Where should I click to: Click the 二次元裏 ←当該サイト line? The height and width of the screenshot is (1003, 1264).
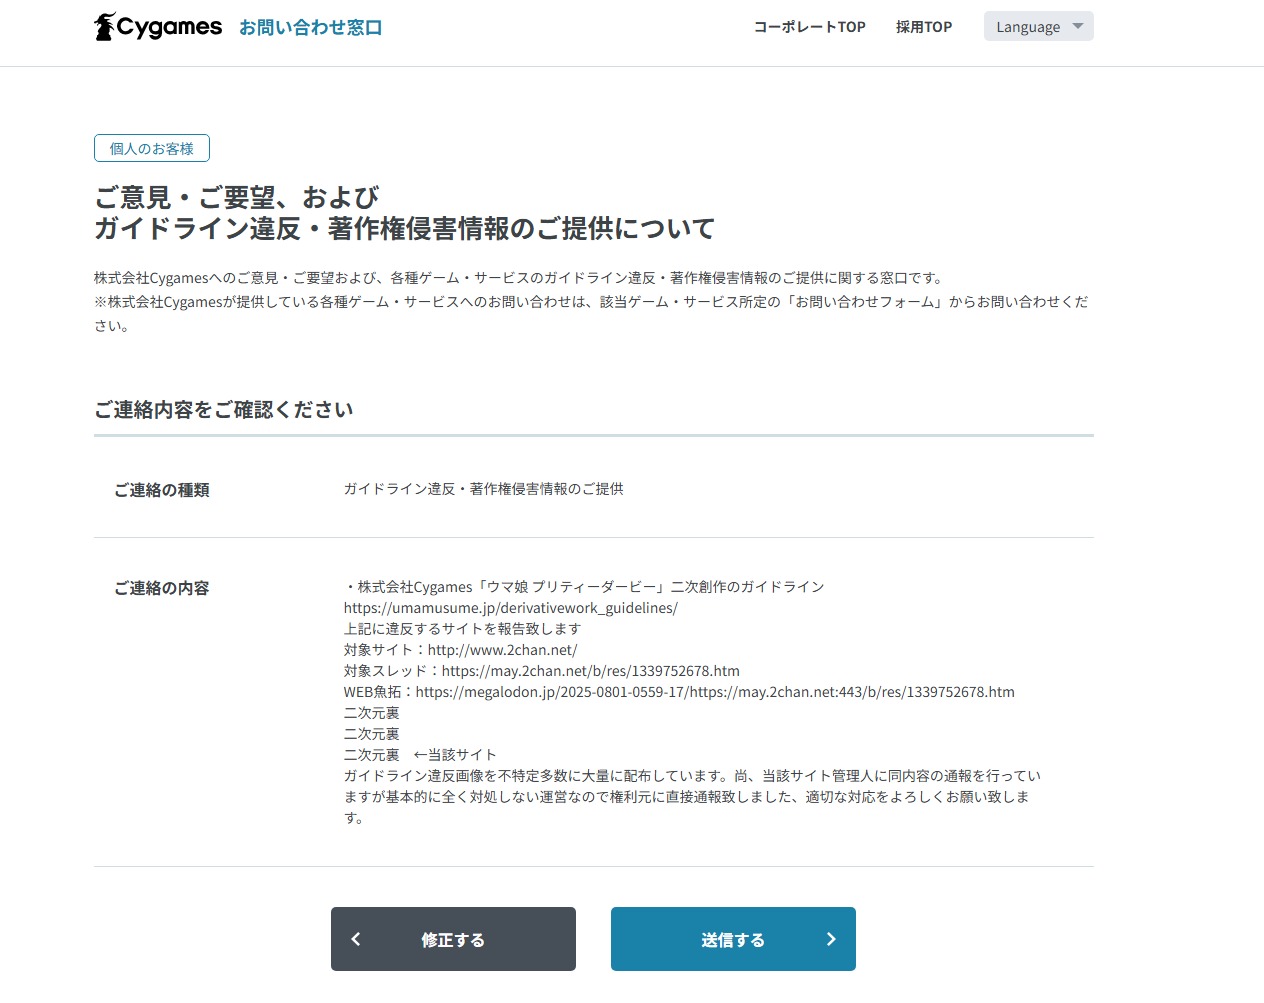[420, 755]
